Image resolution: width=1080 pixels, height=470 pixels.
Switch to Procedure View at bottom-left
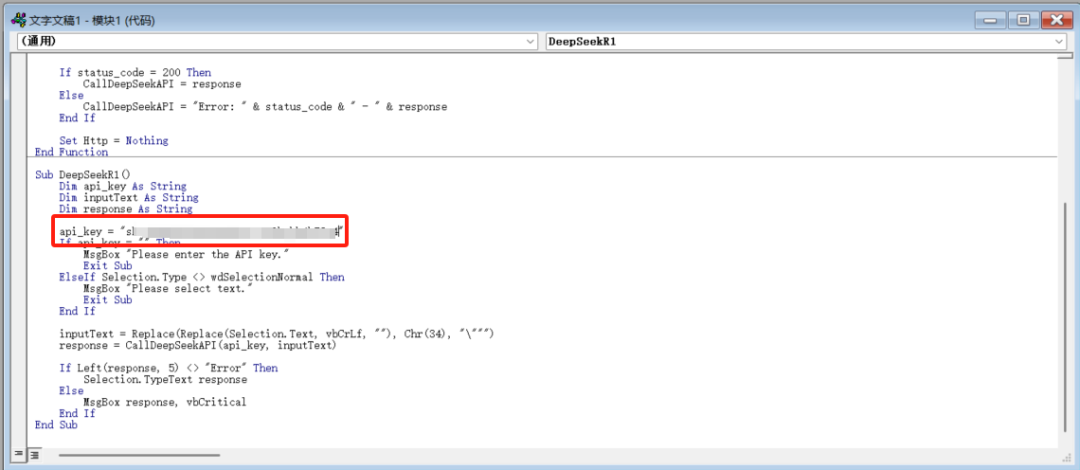pos(19,455)
